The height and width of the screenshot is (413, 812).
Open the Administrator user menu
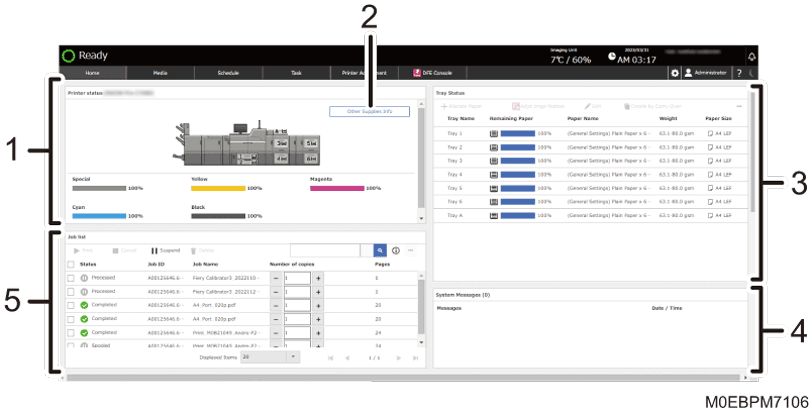(706, 73)
